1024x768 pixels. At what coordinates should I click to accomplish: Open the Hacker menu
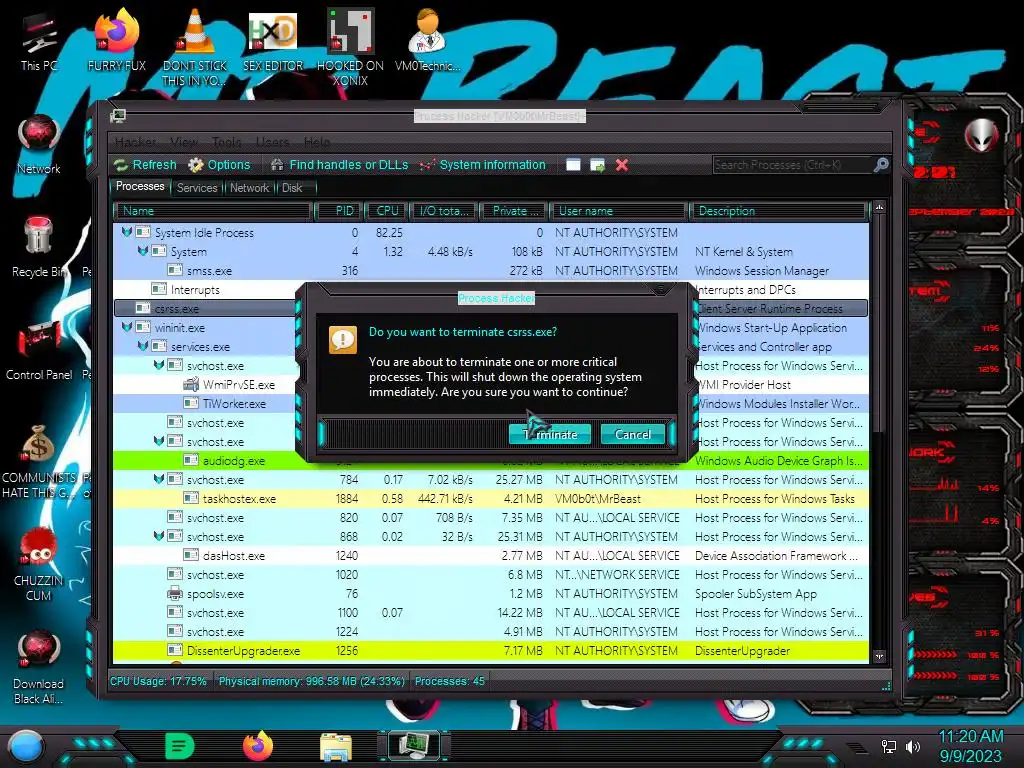pyautogui.click(x=135, y=142)
